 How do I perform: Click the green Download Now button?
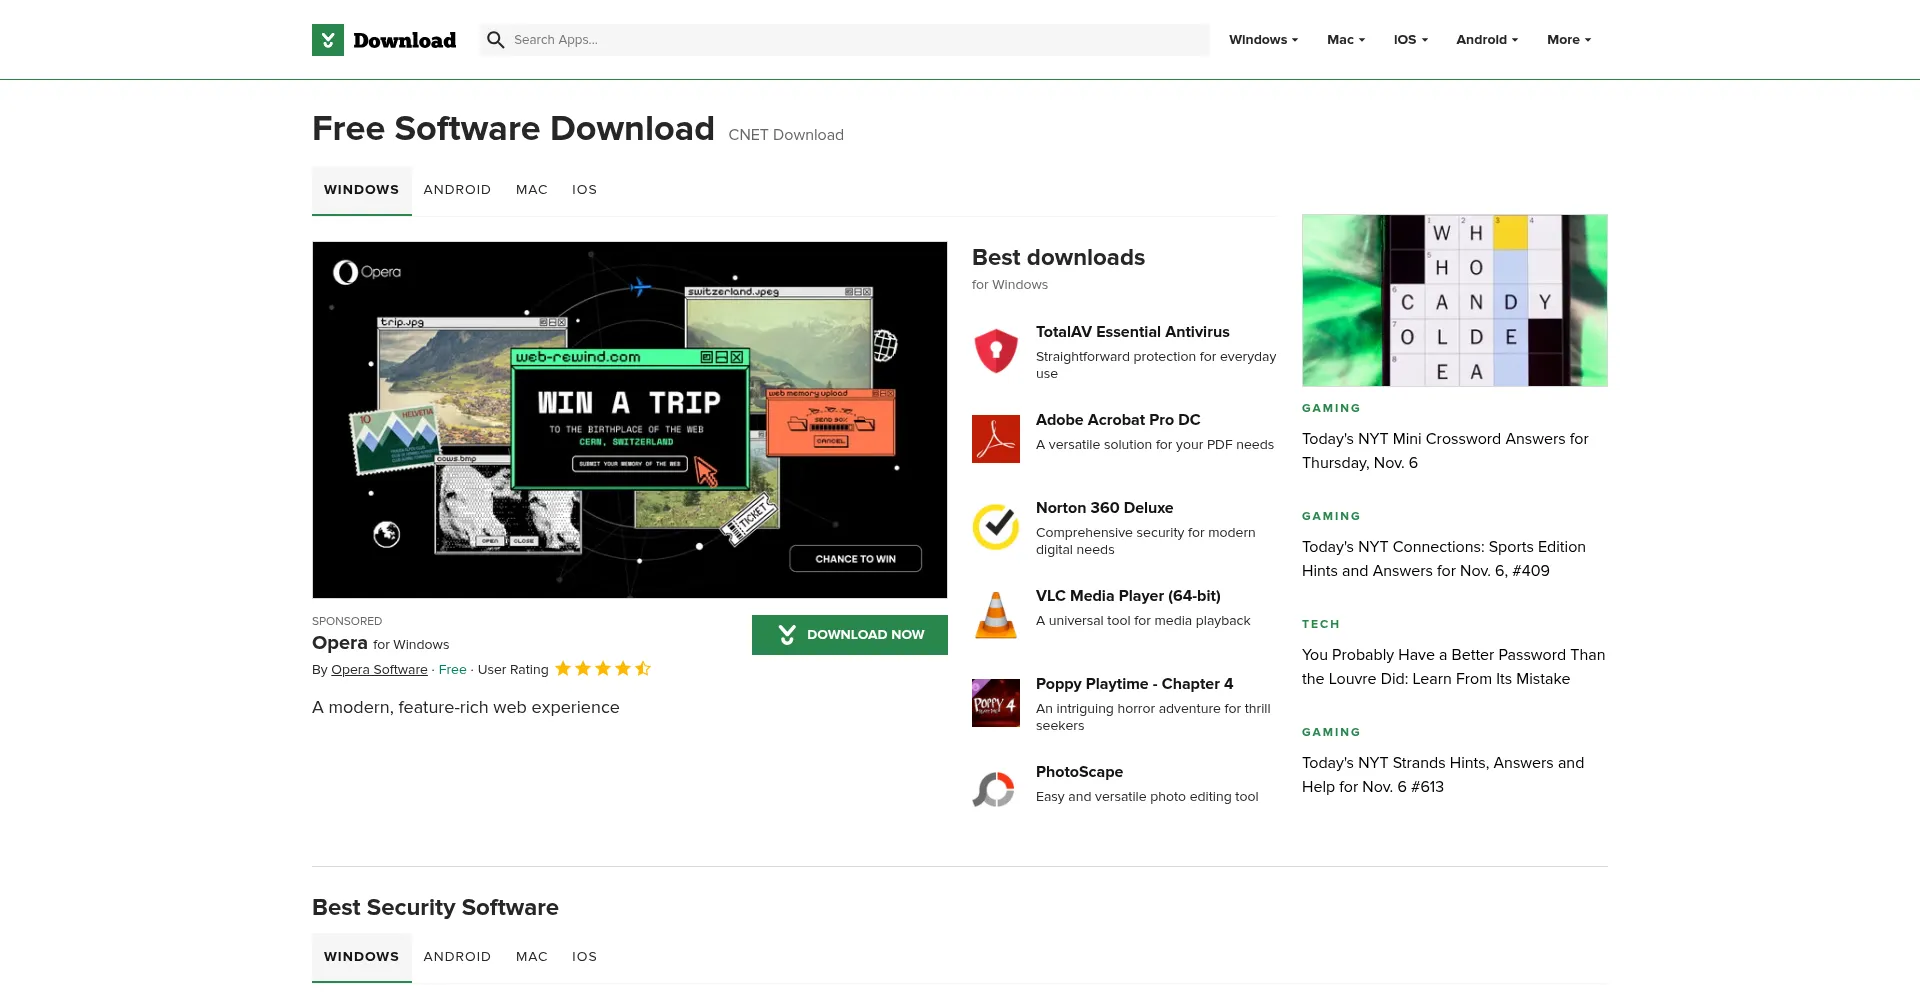(x=850, y=635)
